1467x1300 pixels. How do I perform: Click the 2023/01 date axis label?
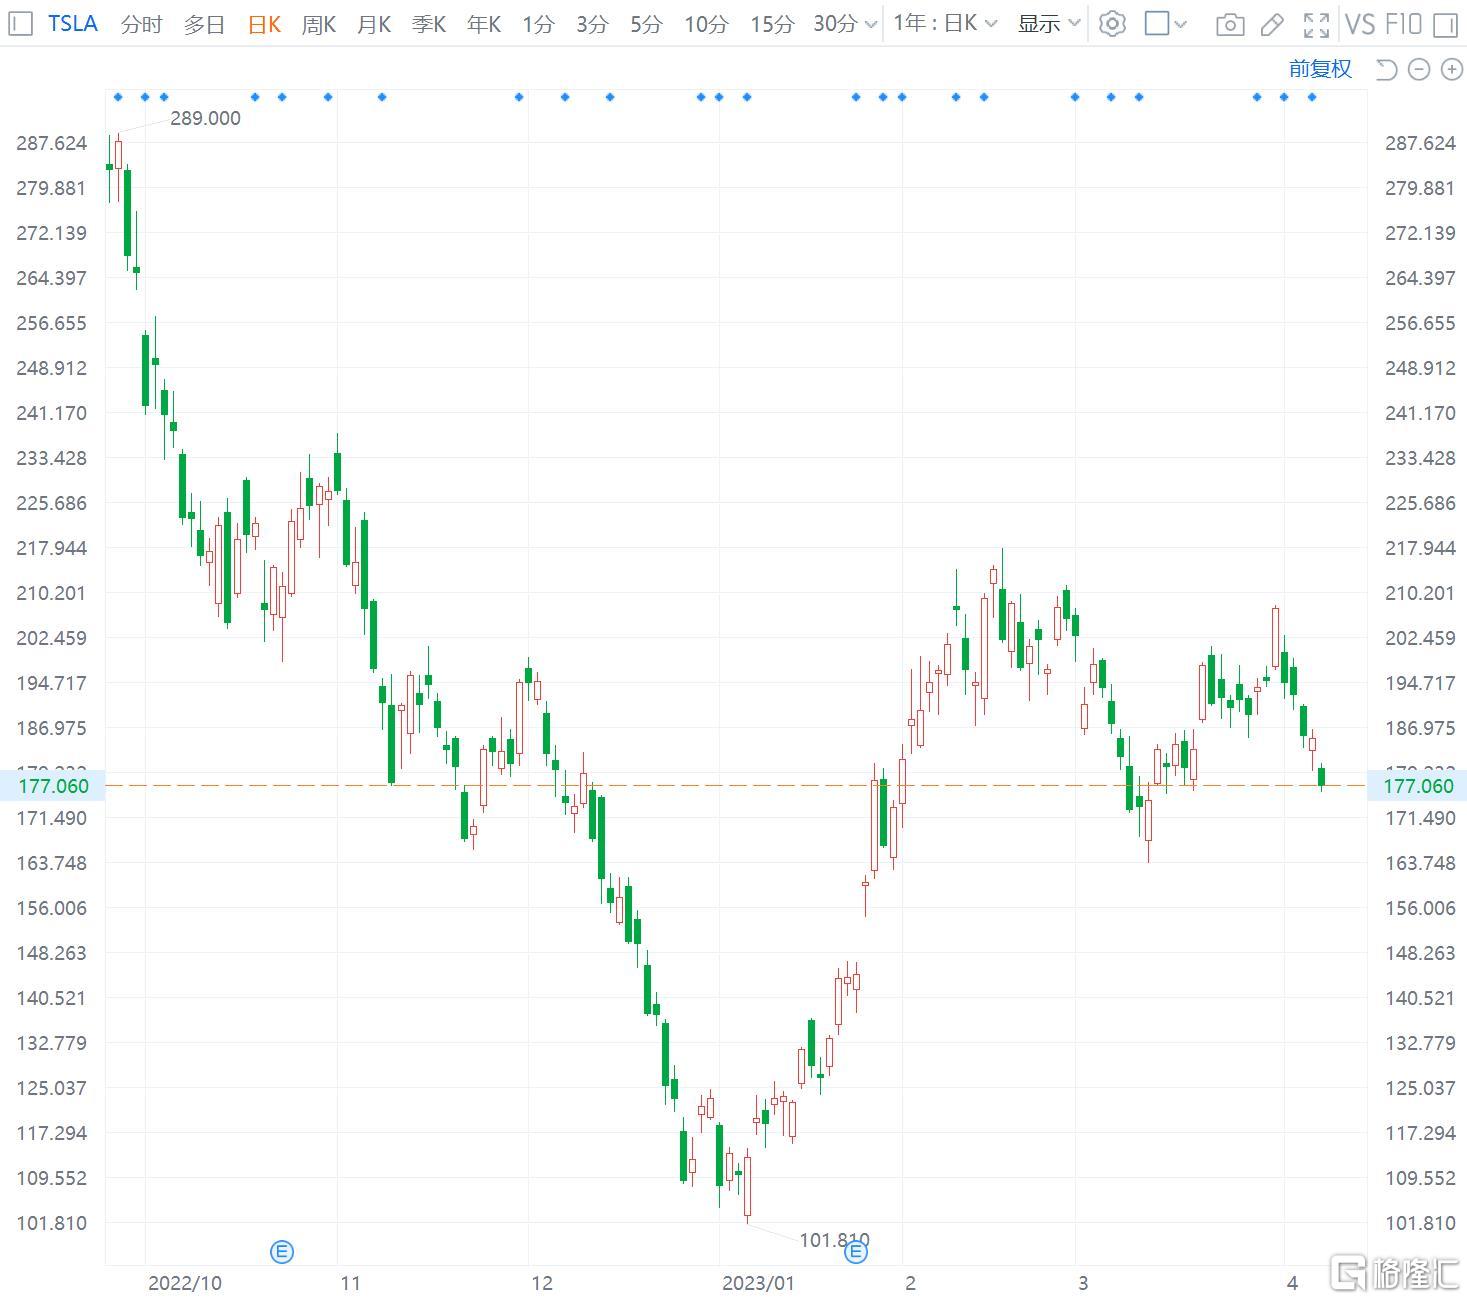(758, 1283)
